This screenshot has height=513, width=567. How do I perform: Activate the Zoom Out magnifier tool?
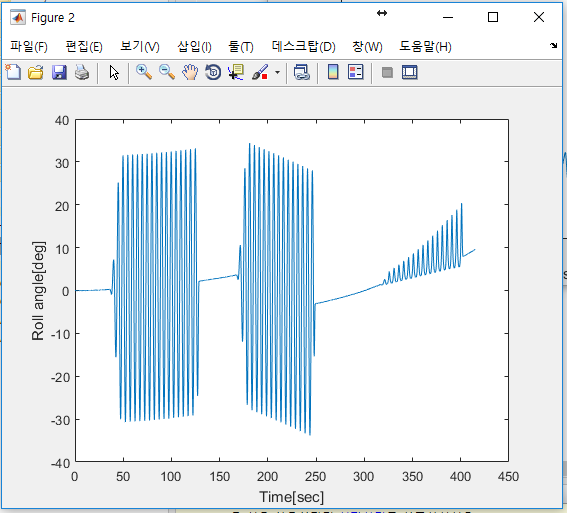pos(167,72)
